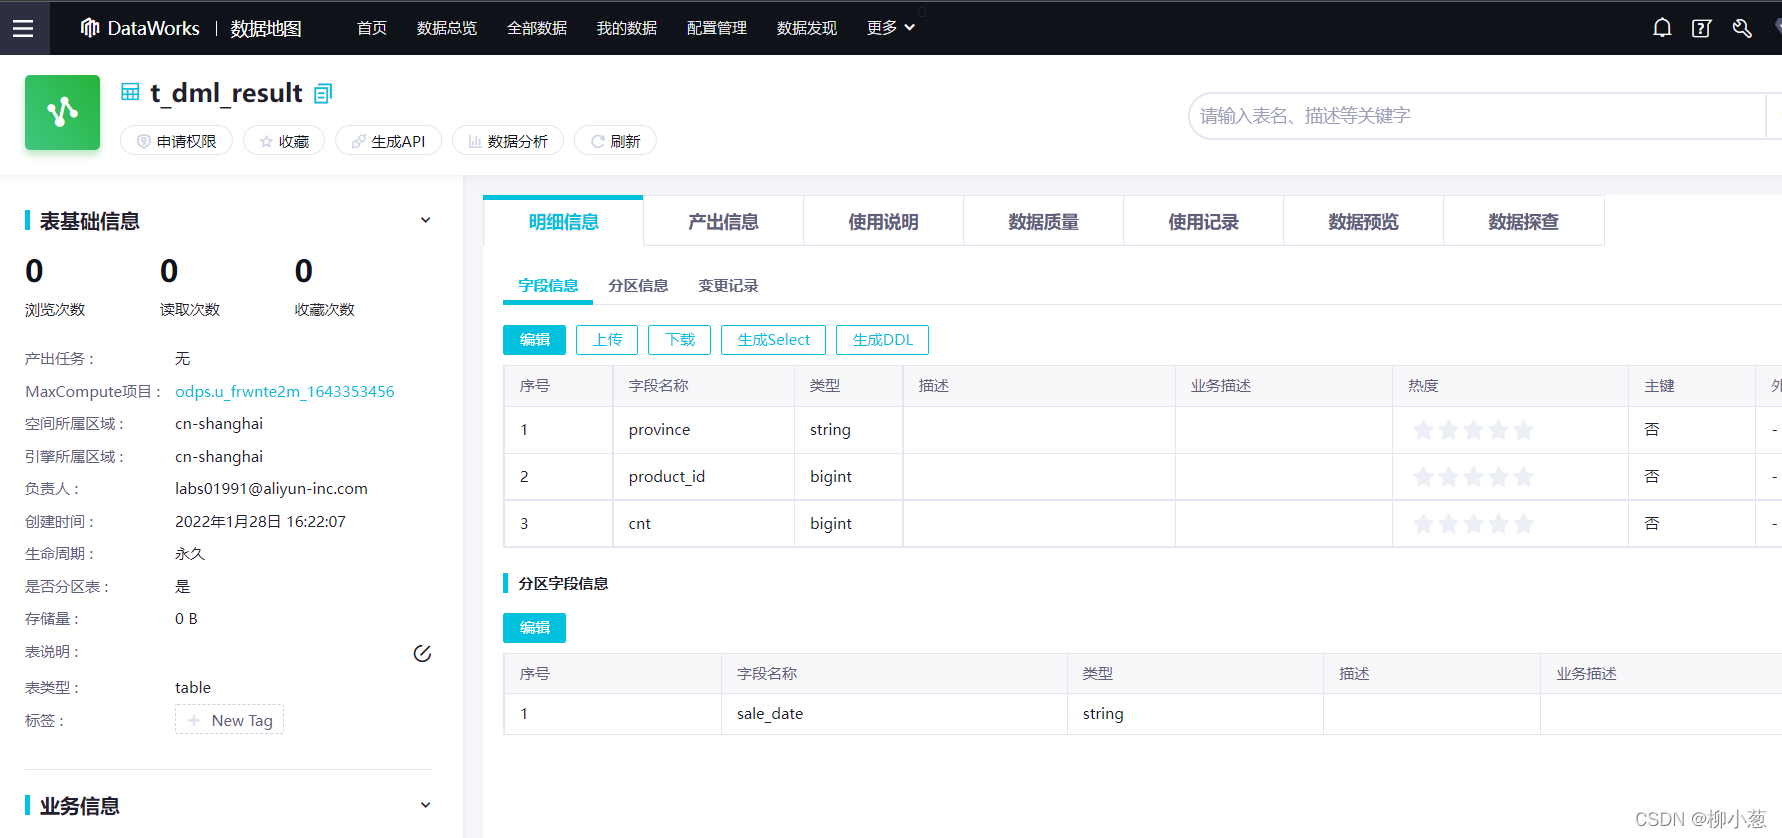Rate heat stars for province row
The height and width of the screenshot is (838, 1782).
(x=1472, y=430)
